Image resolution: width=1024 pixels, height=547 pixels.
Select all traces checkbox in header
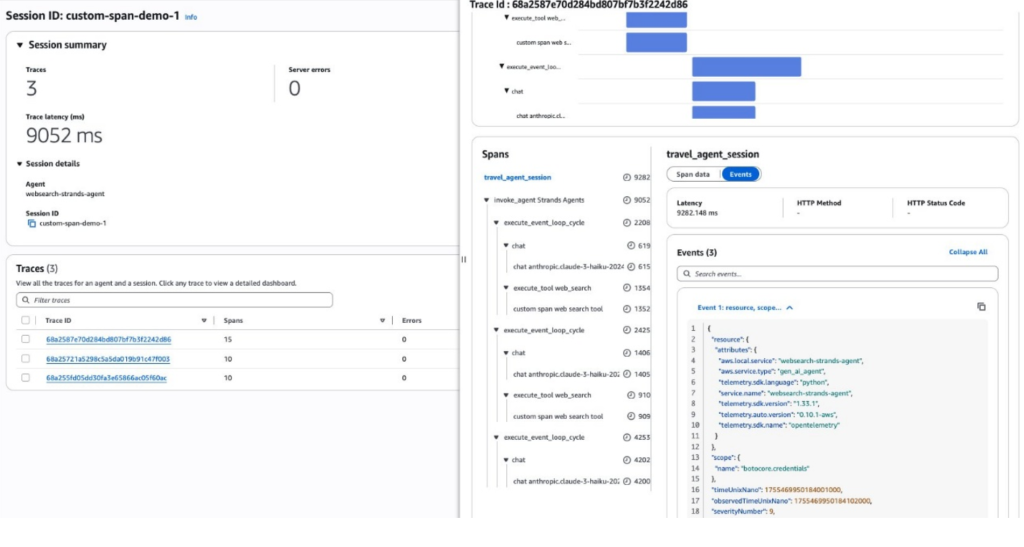pos(25,320)
